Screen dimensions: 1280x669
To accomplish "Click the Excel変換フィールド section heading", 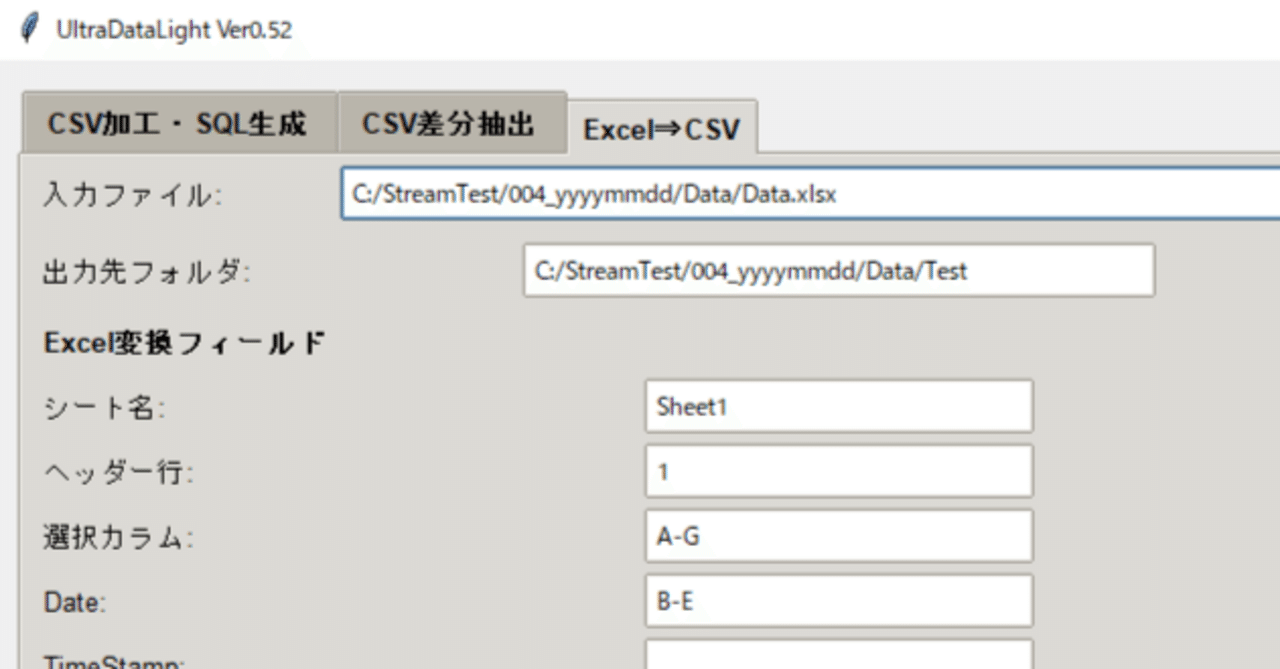I will (x=184, y=344).
